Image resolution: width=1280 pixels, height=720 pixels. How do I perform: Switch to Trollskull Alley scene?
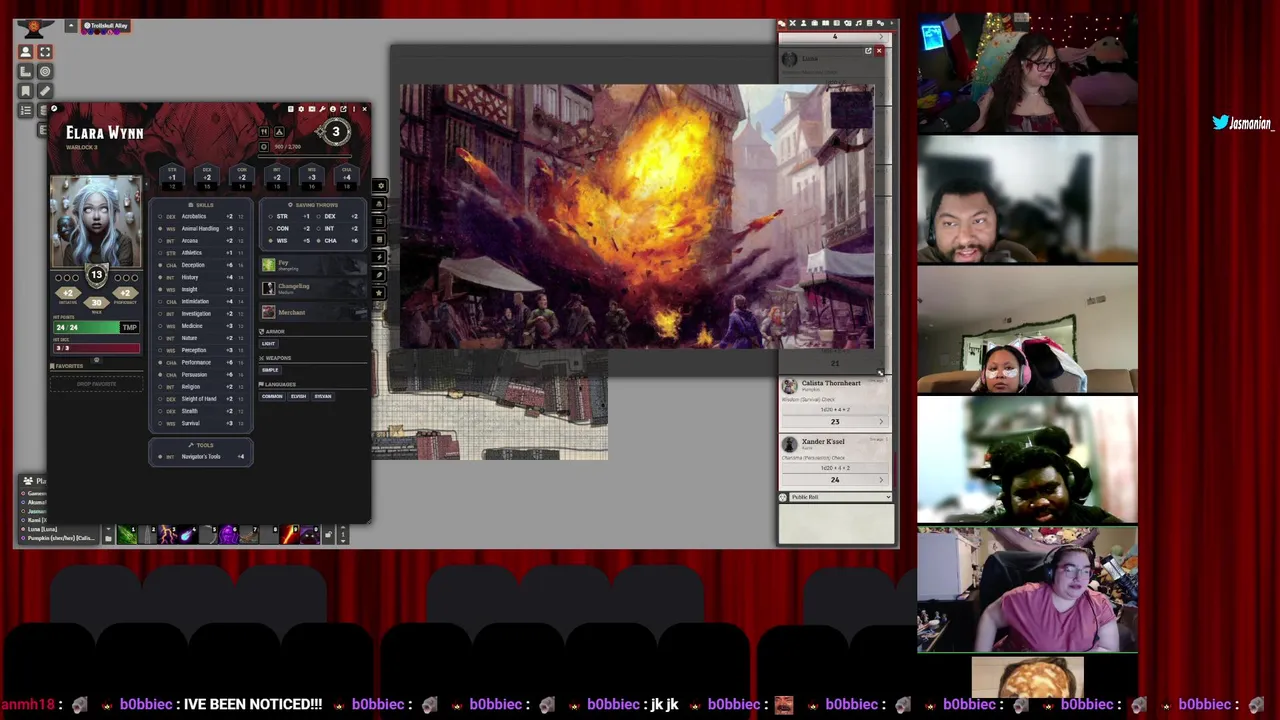pyautogui.click(x=106, y=26)
